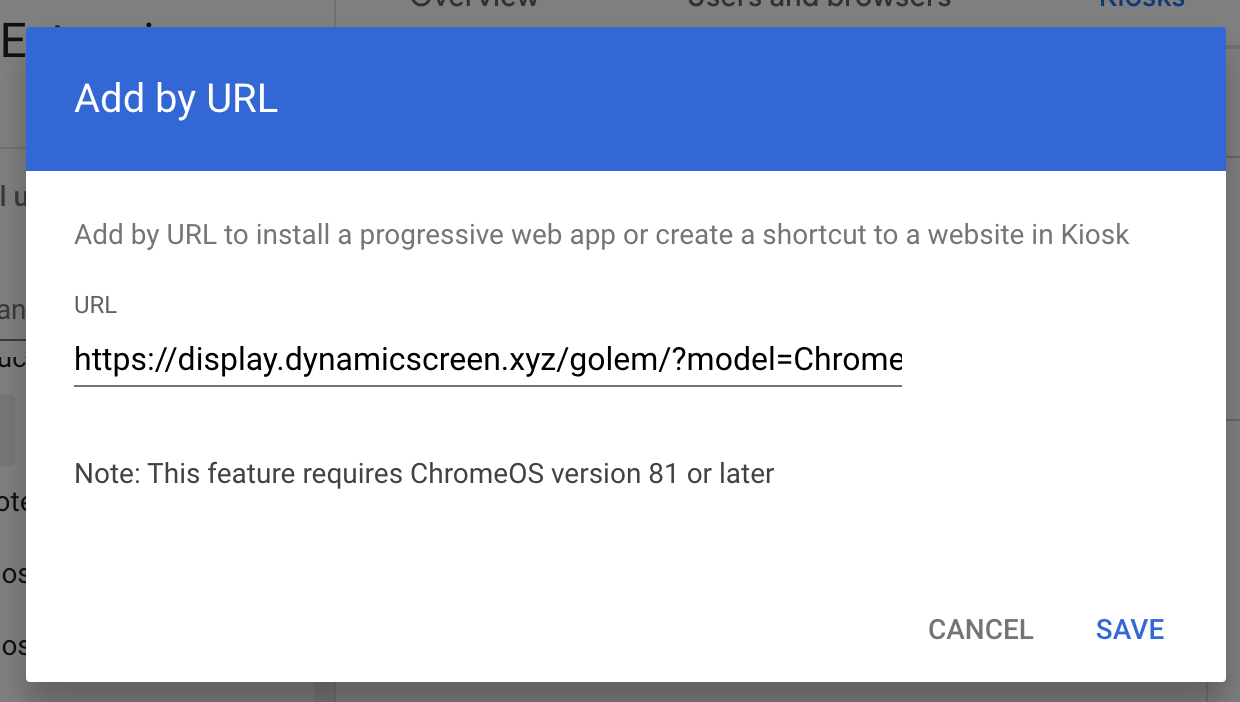Focus the URL text input field

coord(488,360)
